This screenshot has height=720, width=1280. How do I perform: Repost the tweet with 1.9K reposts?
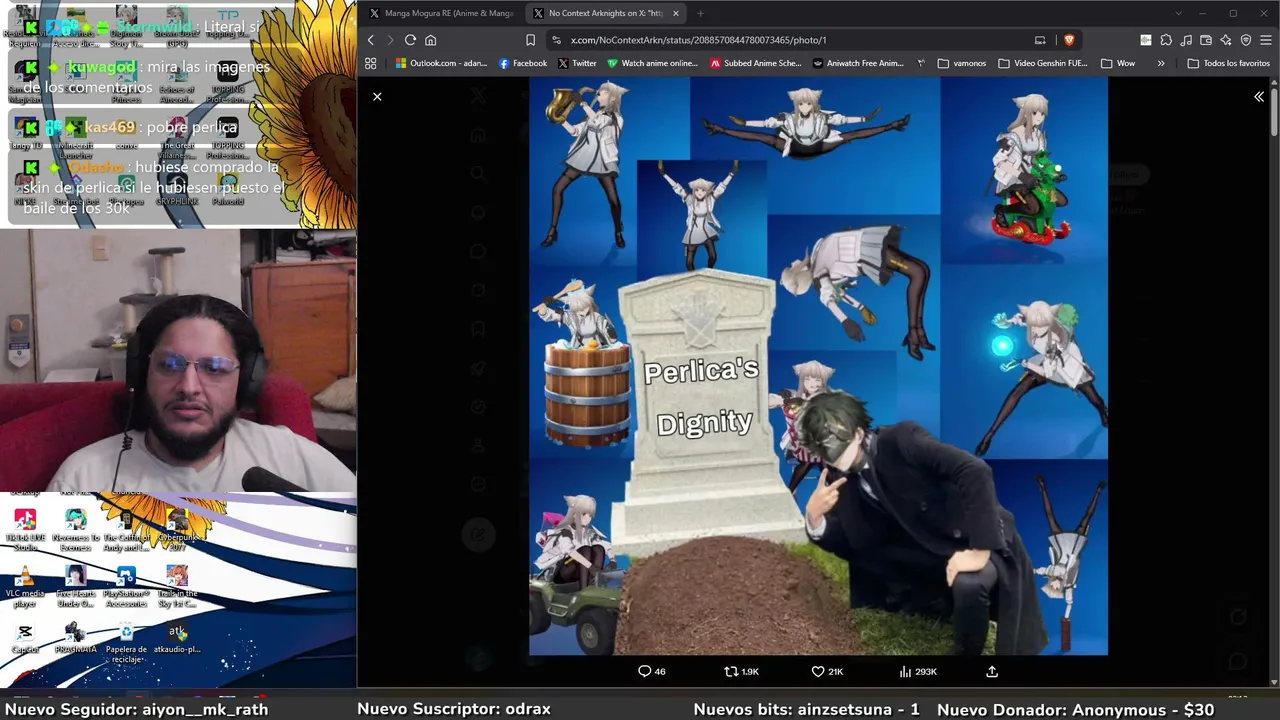point(741,672)
